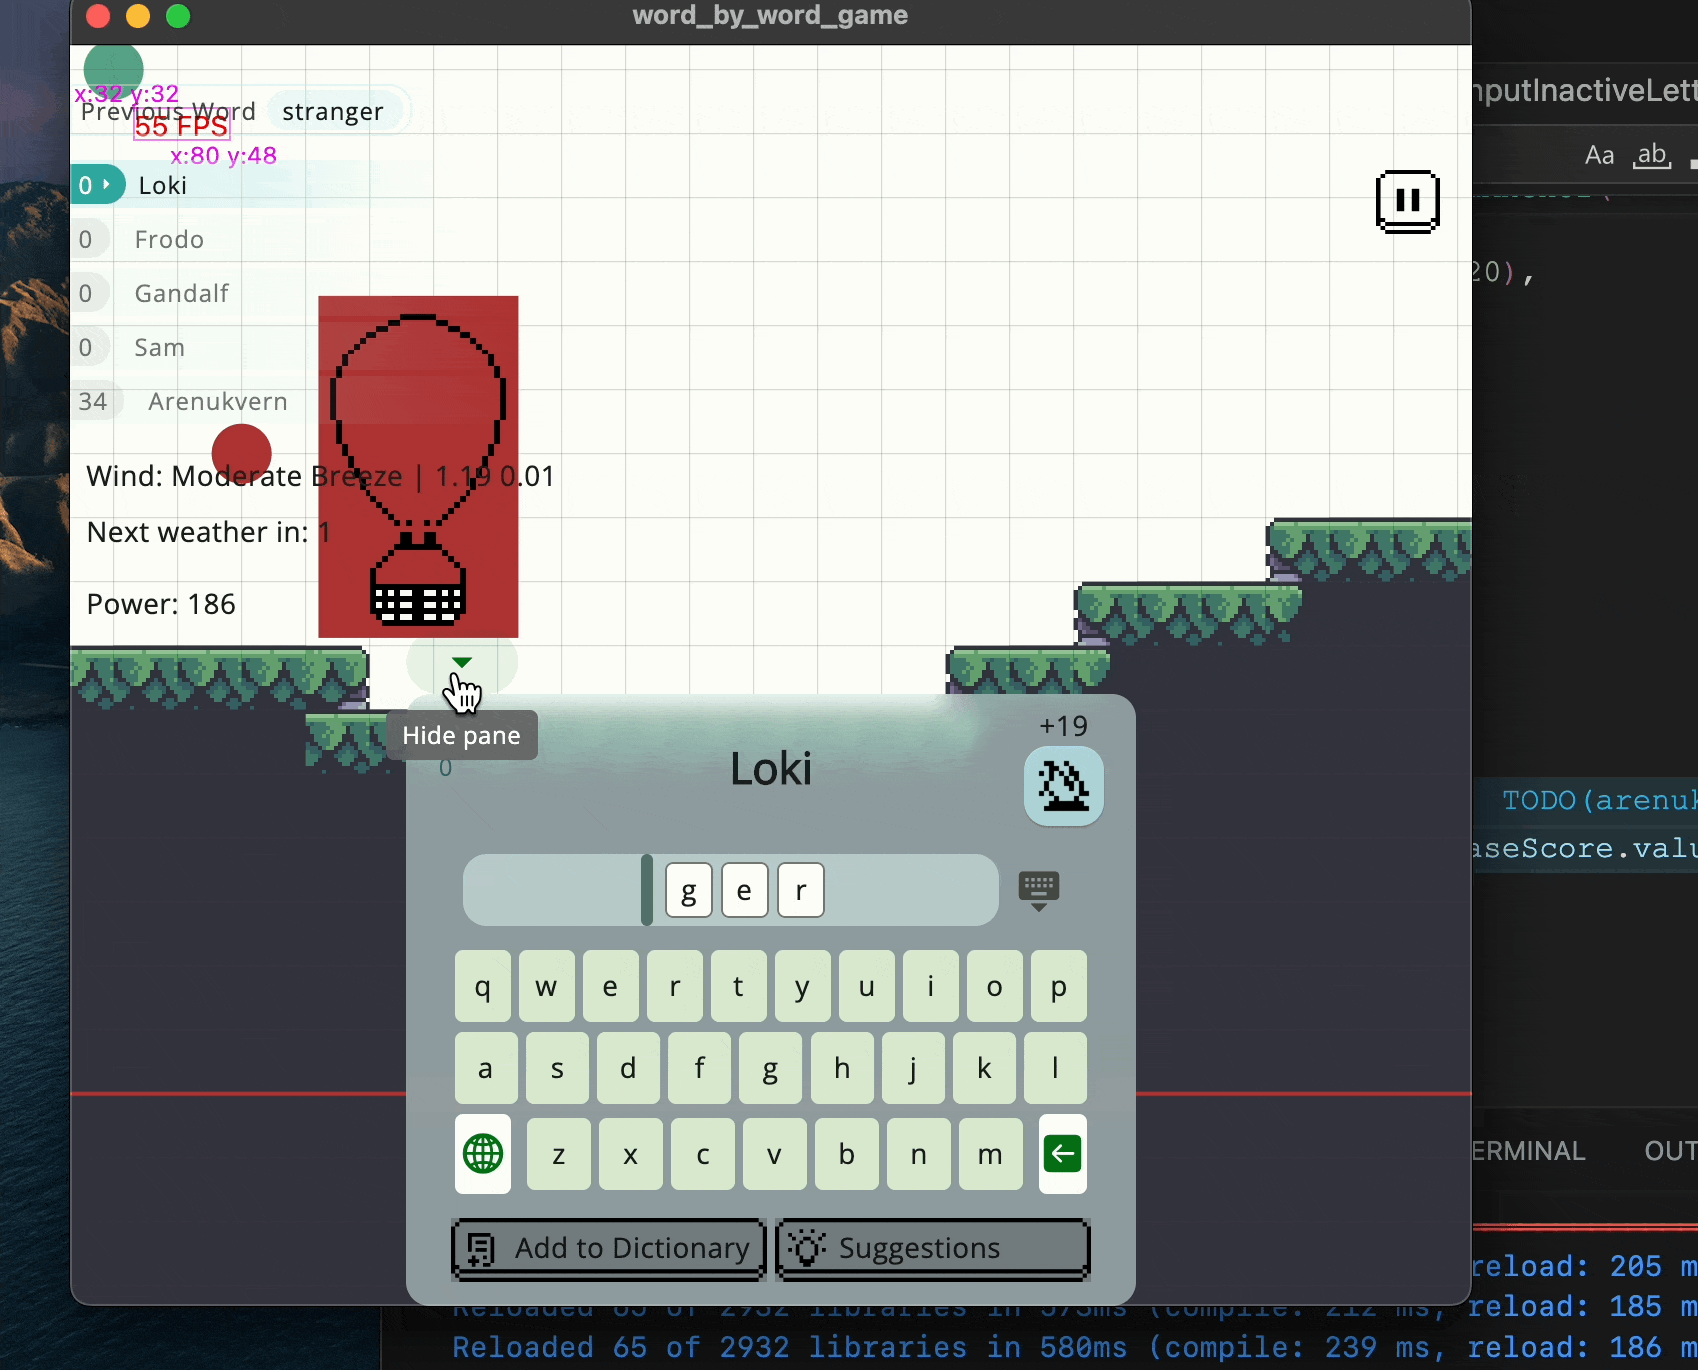The height and width of the screenshot is (1370, 1698).
Task: Tap the o key on the keyboard
Action: pyautogui.click(x=994, y=986)
